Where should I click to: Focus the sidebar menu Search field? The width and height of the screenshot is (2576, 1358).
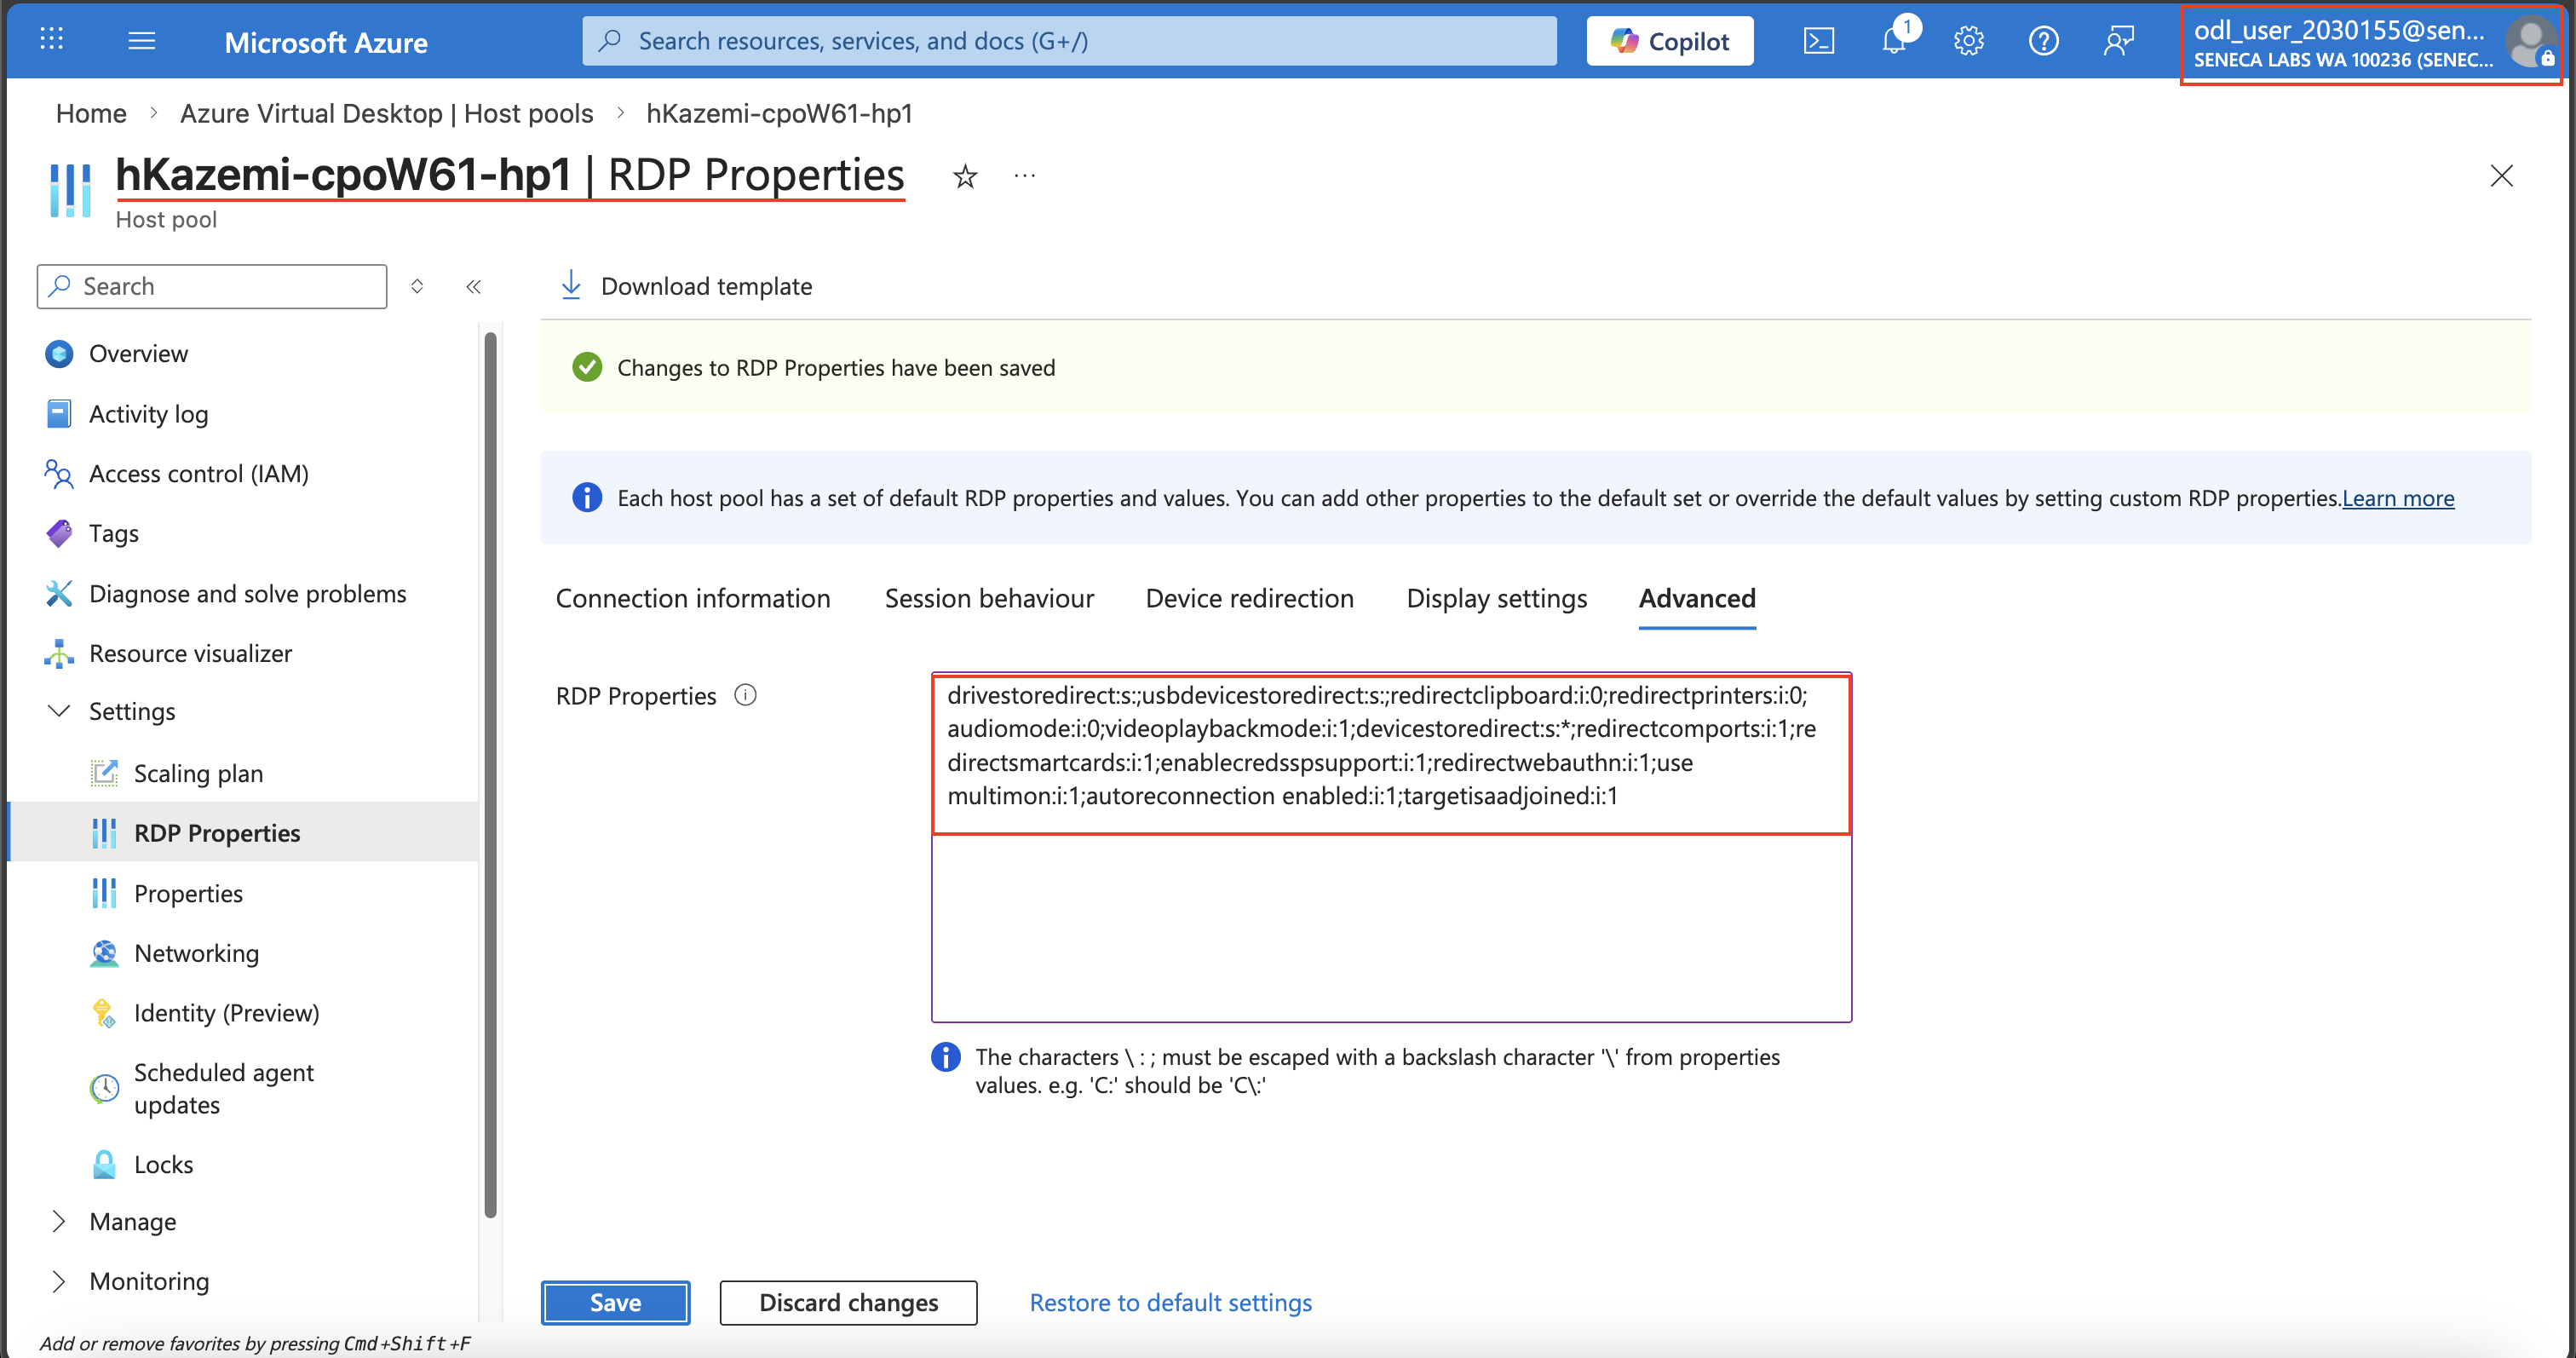(212, 286)
